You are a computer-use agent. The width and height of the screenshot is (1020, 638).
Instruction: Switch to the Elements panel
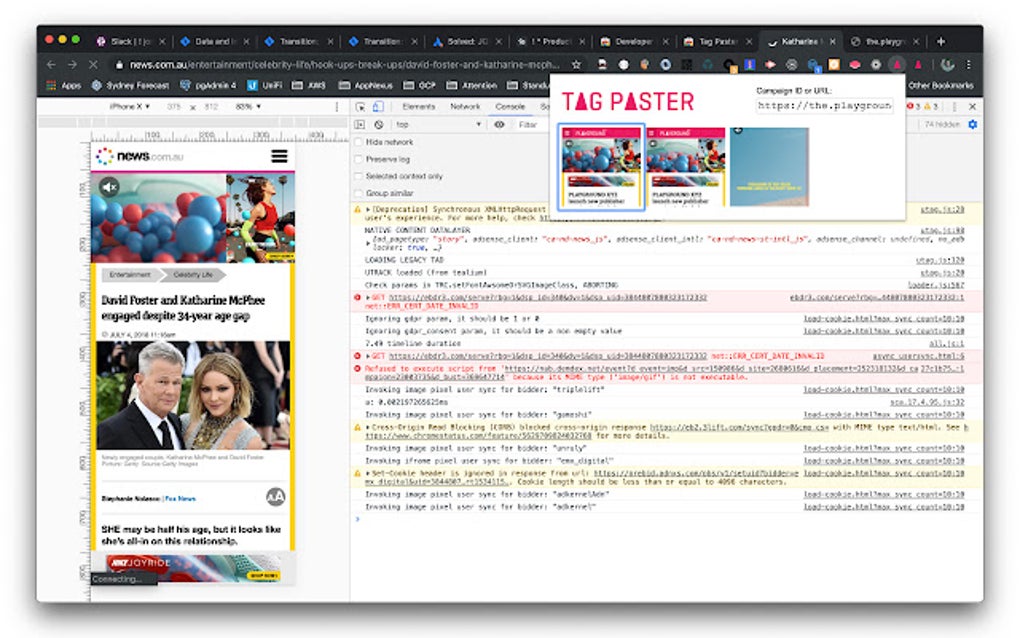(x=419, y=106)
